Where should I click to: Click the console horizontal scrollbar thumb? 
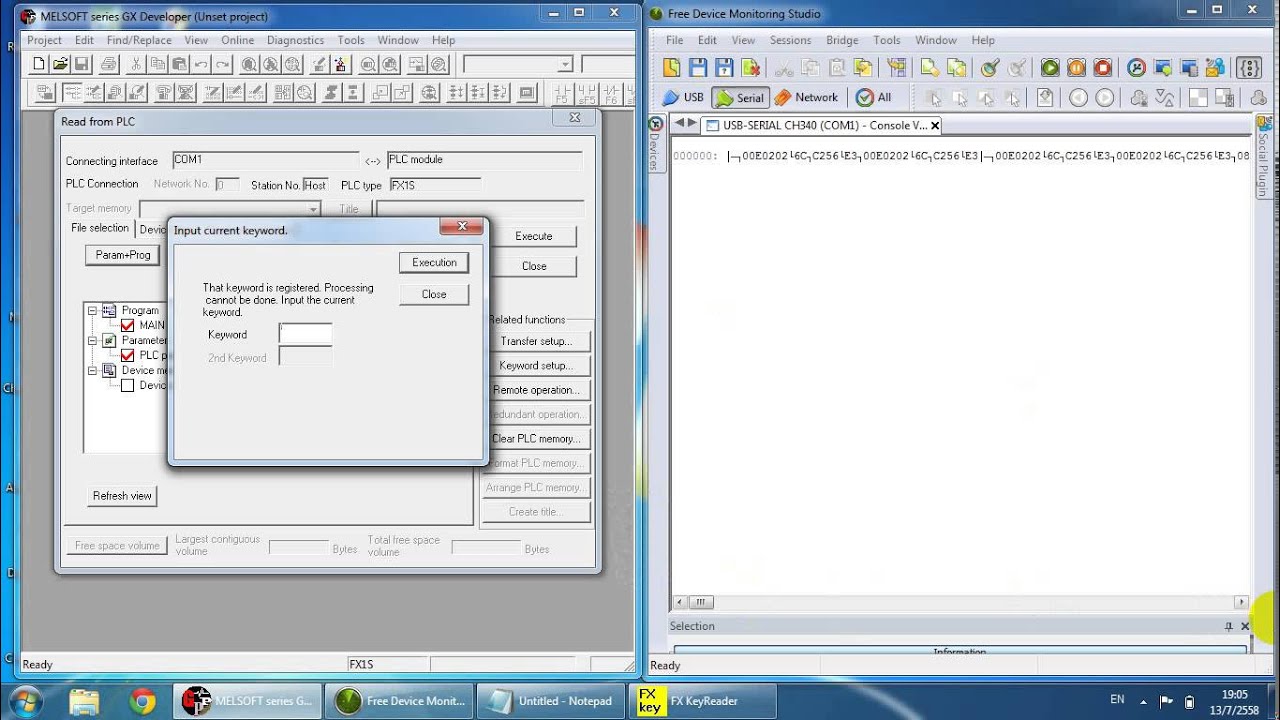701,602
